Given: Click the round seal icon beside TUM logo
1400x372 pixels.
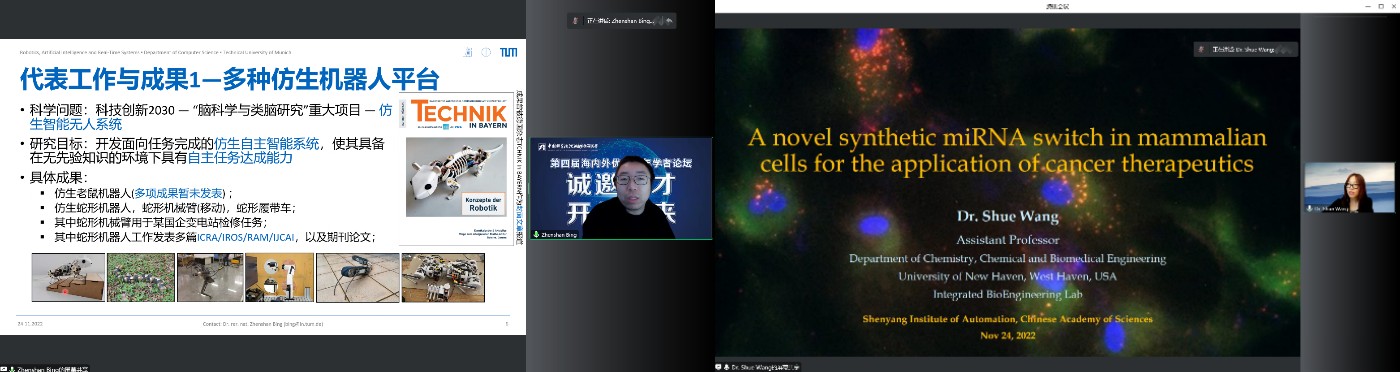Looking at the screenshot, I should pos(486,52).
